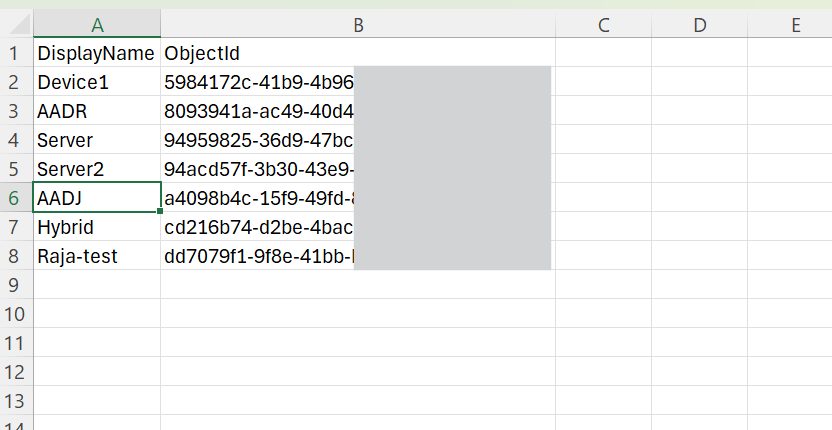Select the Hybrid cell

click(x=97, y=227)
